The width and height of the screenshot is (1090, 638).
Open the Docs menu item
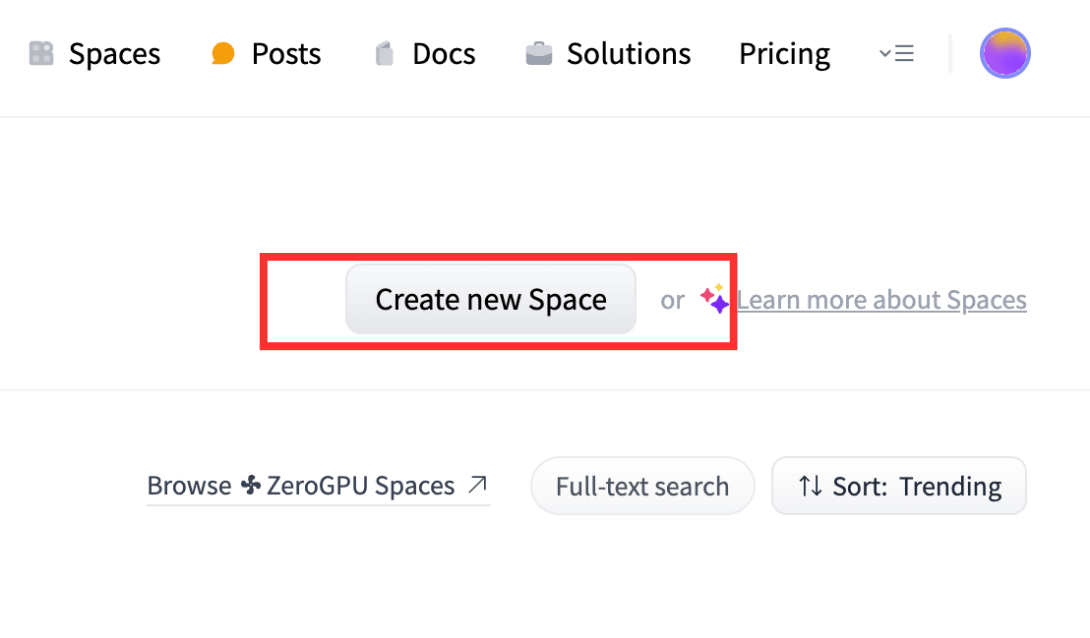[x=425, y=54]
